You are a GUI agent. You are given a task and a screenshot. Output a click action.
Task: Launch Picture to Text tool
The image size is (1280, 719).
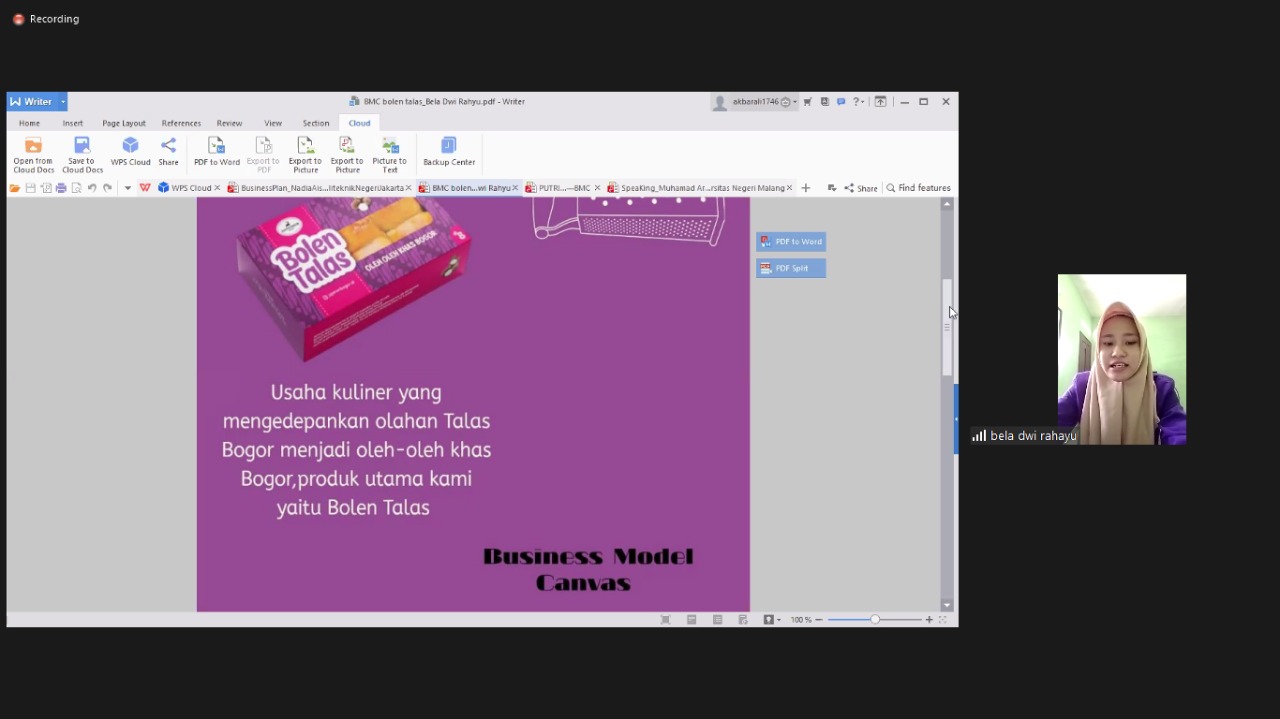[x=389, y=155]
